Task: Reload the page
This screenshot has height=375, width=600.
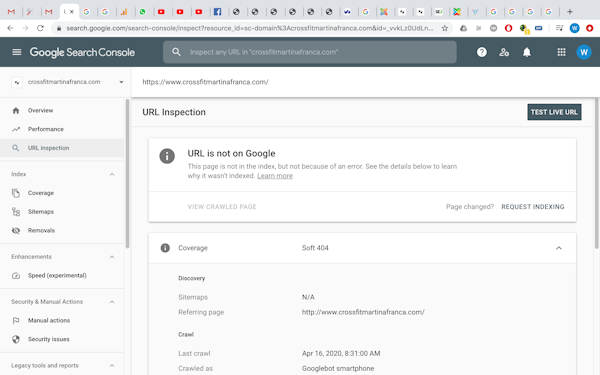Action: 40,28
